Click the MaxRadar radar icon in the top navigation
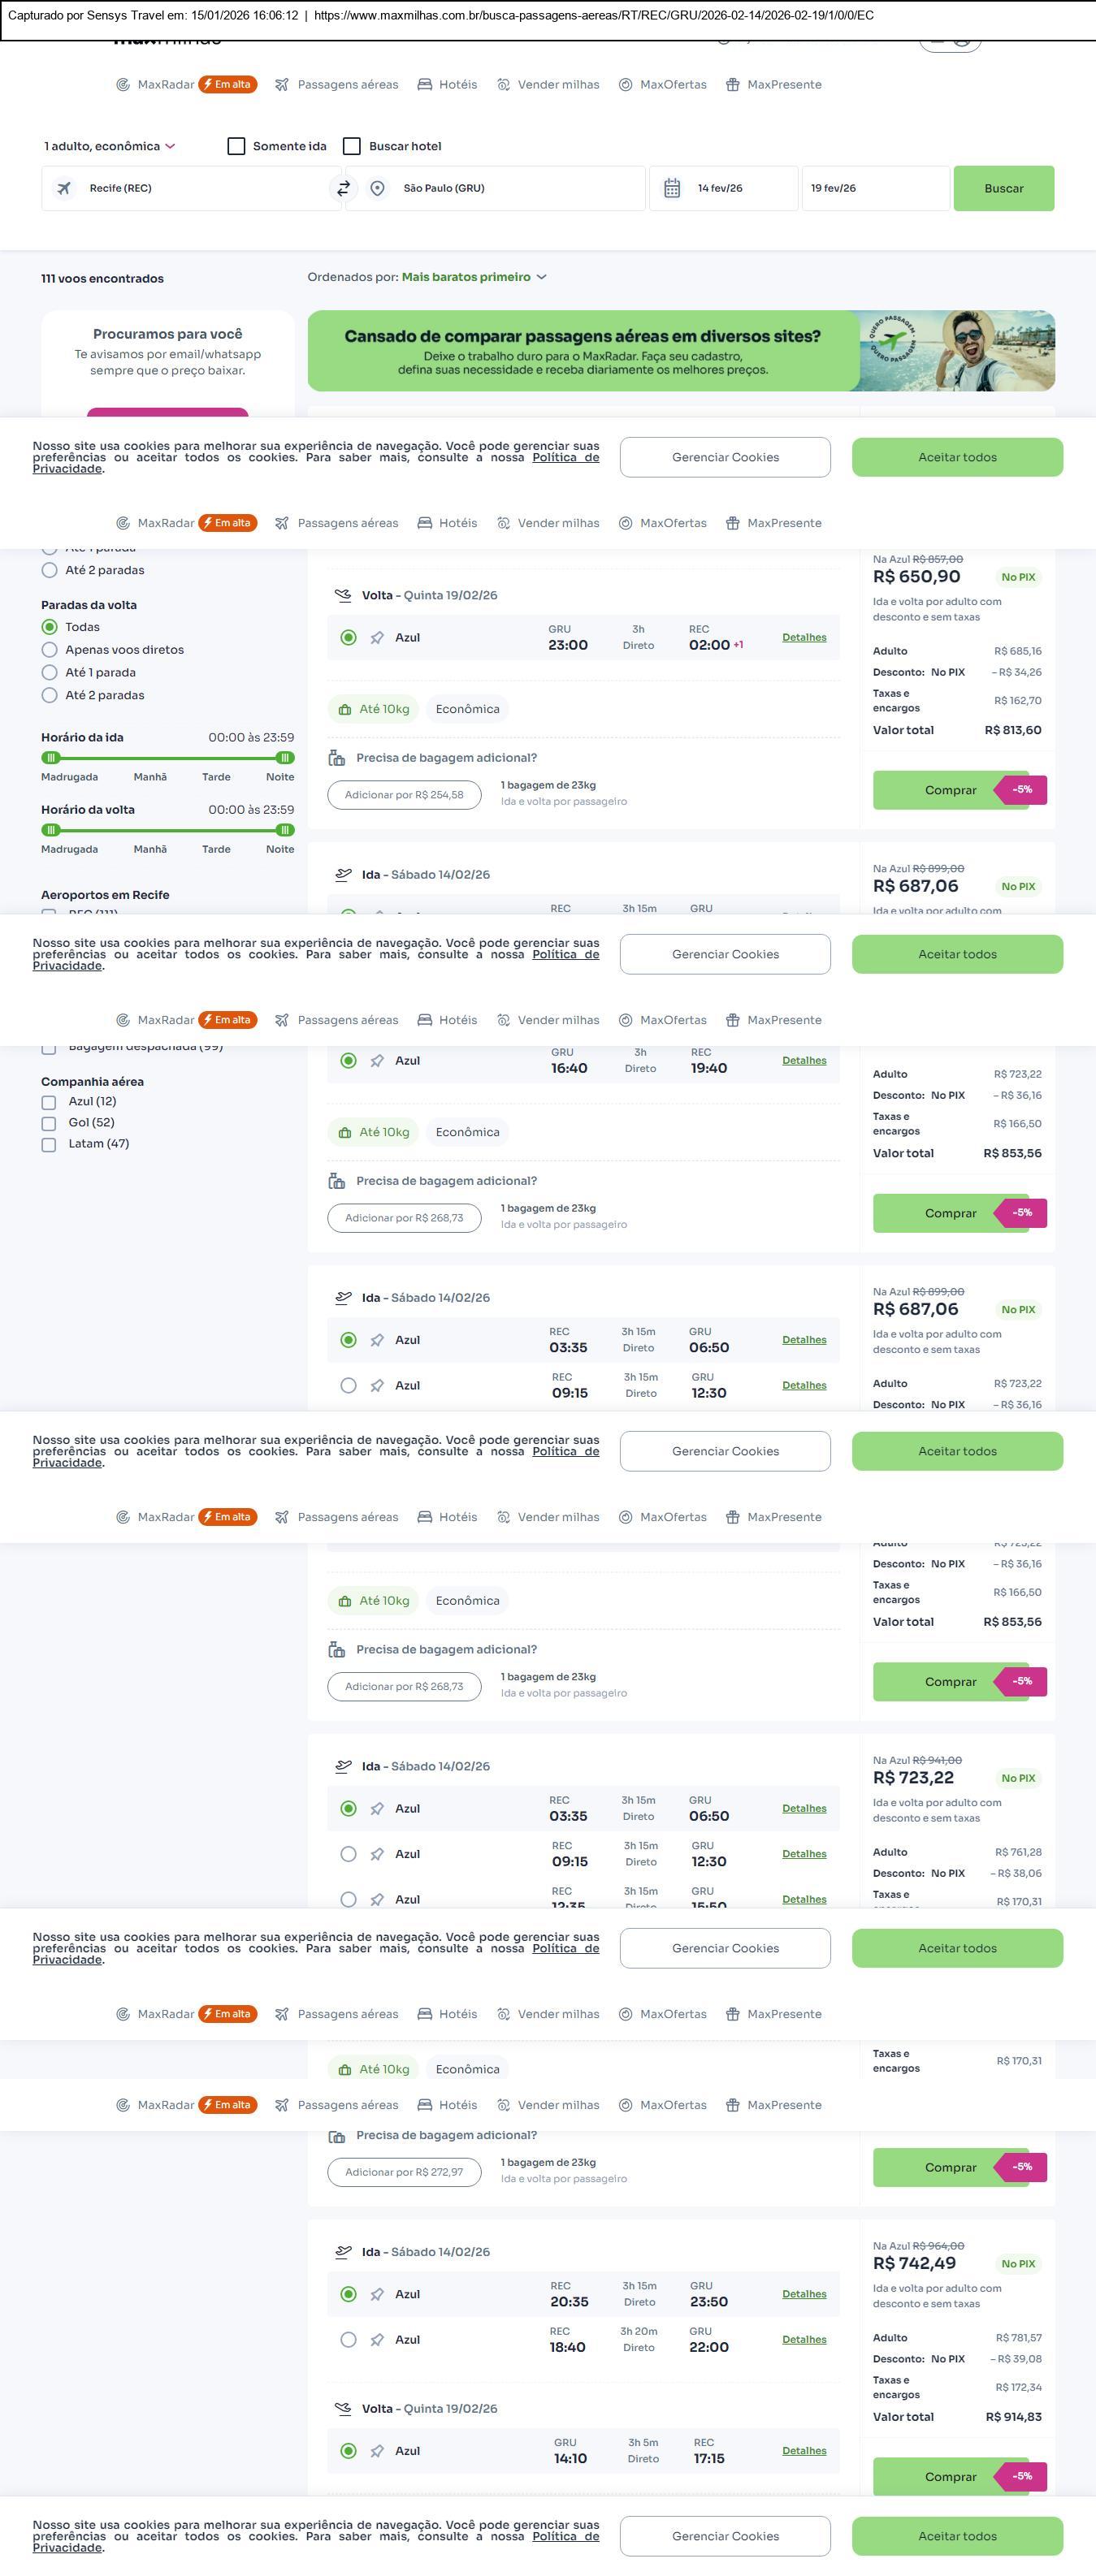Screen dimensions: 1096x2576 point(123,85)
